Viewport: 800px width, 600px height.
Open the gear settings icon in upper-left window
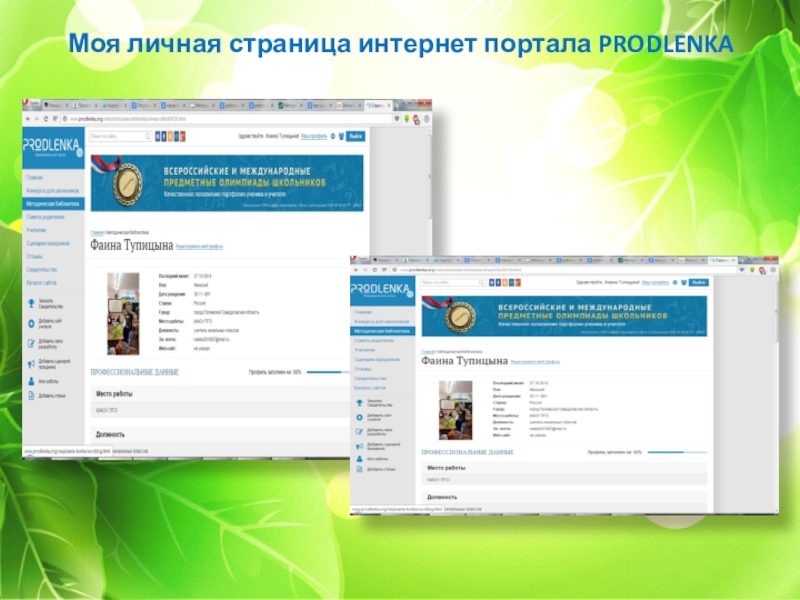pyautogui.click(x=332, y=136)
